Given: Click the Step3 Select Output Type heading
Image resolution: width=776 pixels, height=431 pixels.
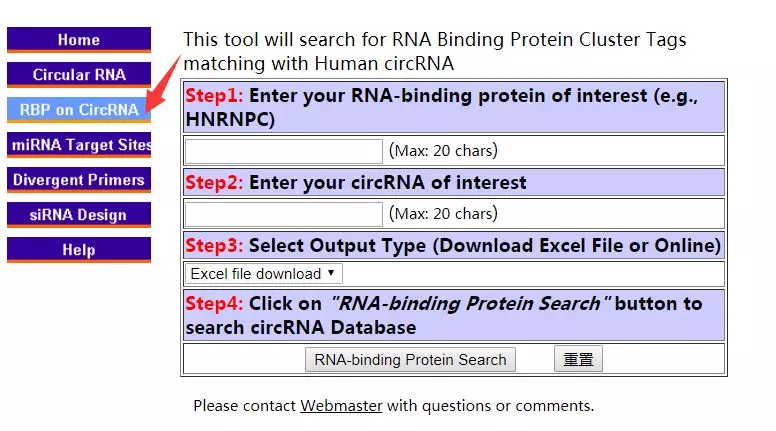Looking at the screenshot, I should 453,245.
